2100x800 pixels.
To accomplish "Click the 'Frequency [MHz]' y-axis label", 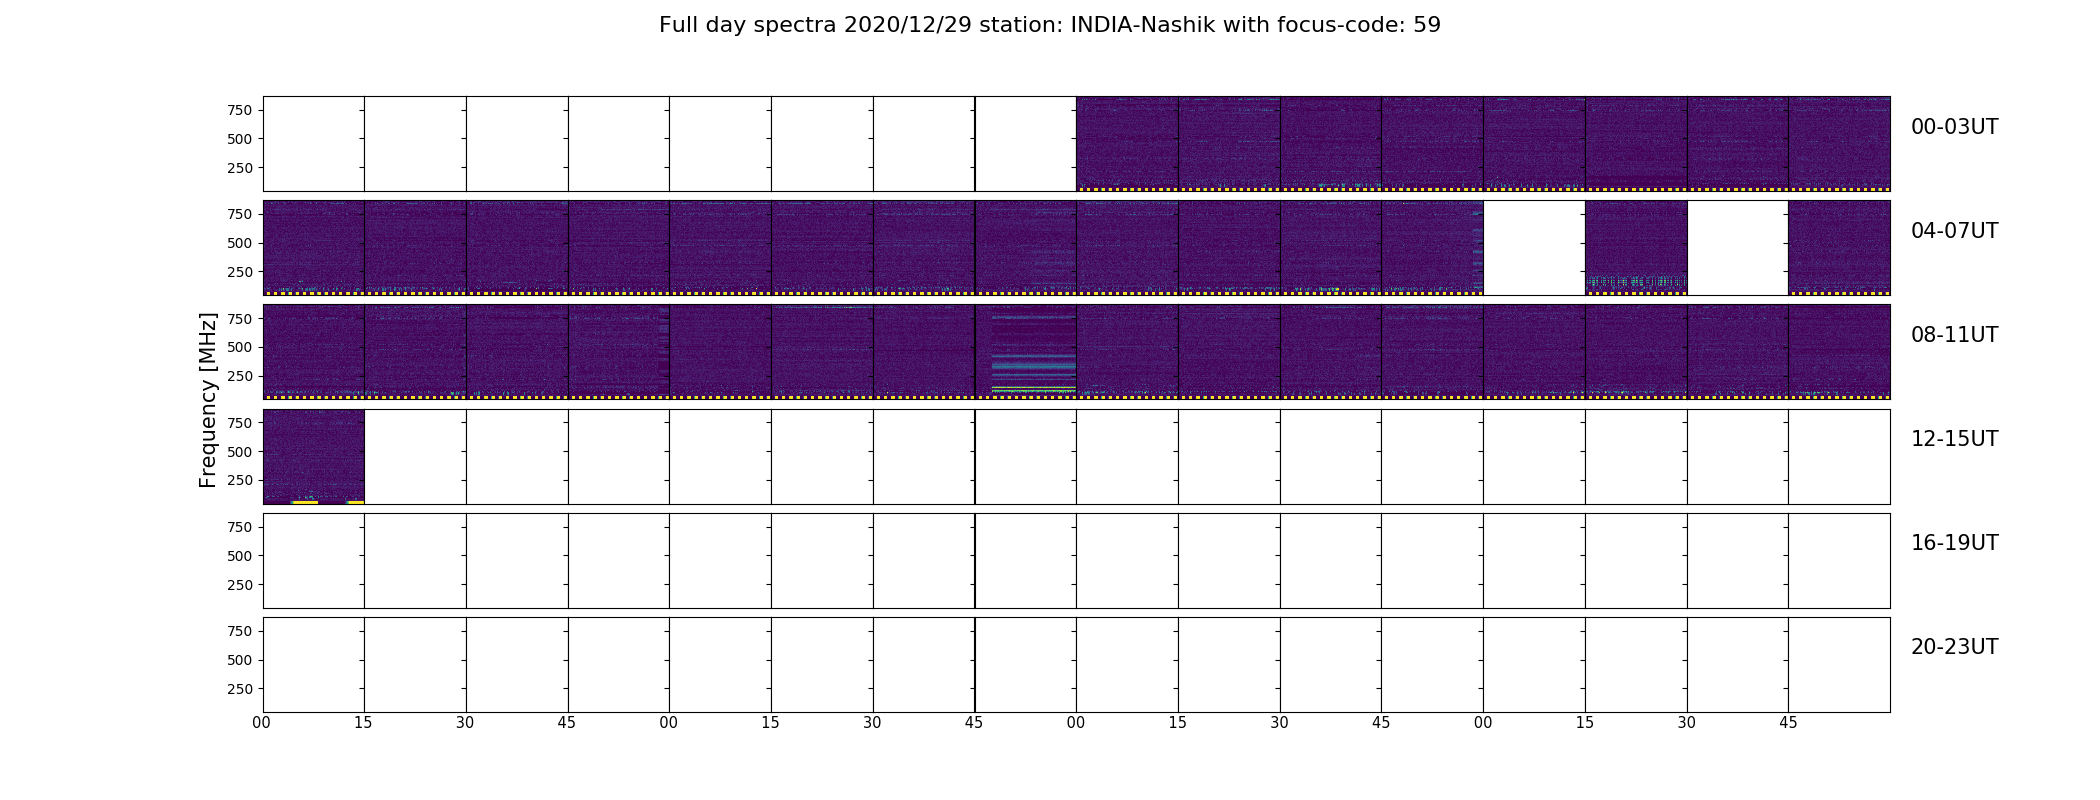I will (208, 400).
